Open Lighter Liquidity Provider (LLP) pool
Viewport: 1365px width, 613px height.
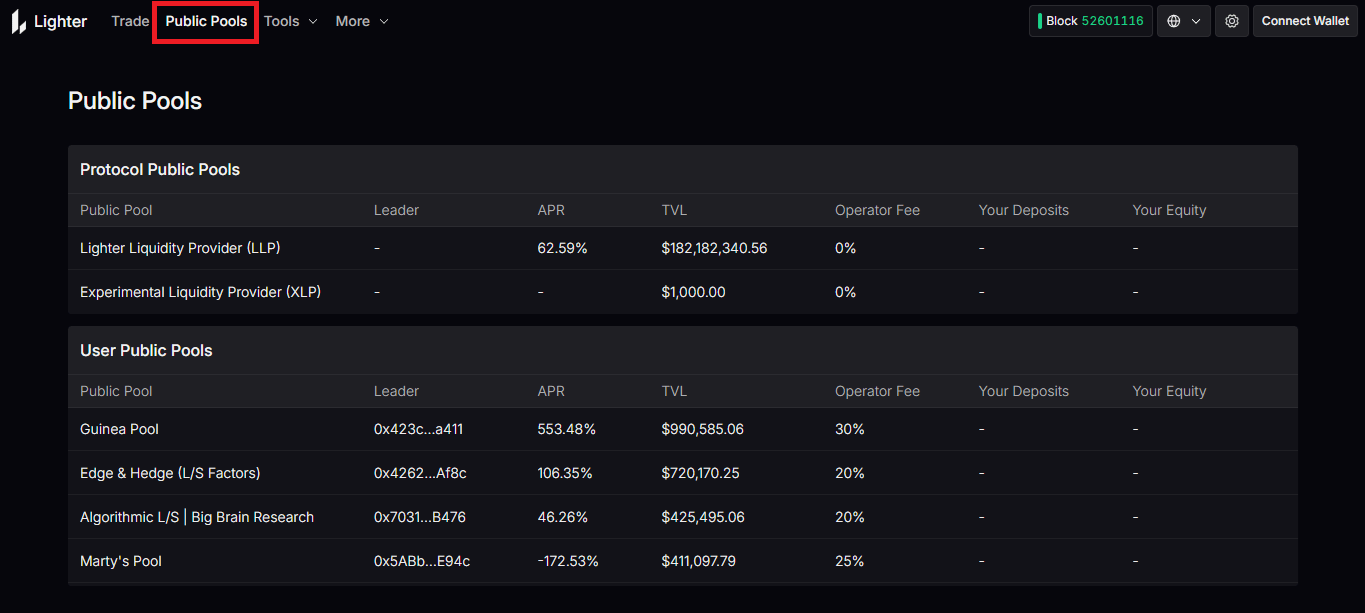173,248
